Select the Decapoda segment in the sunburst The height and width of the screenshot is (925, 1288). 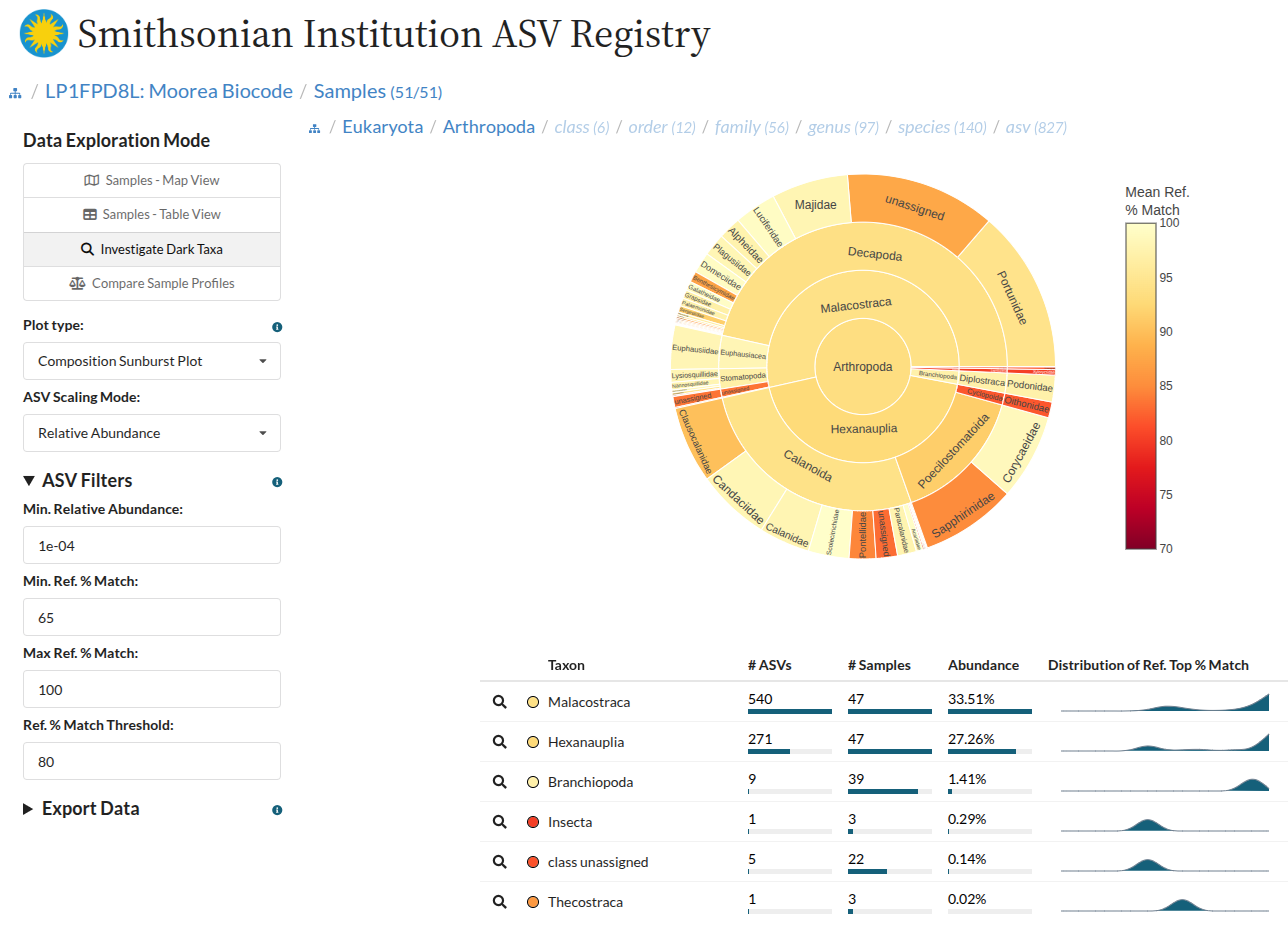coord(875,255)
